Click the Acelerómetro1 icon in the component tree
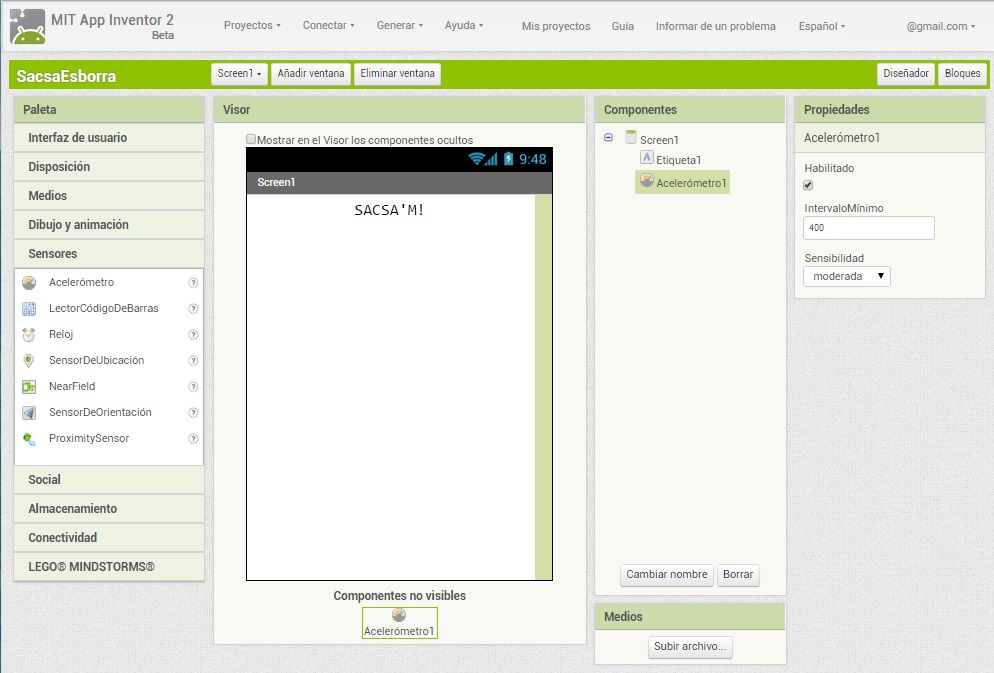The image size is (994, 673). [647, 181]
